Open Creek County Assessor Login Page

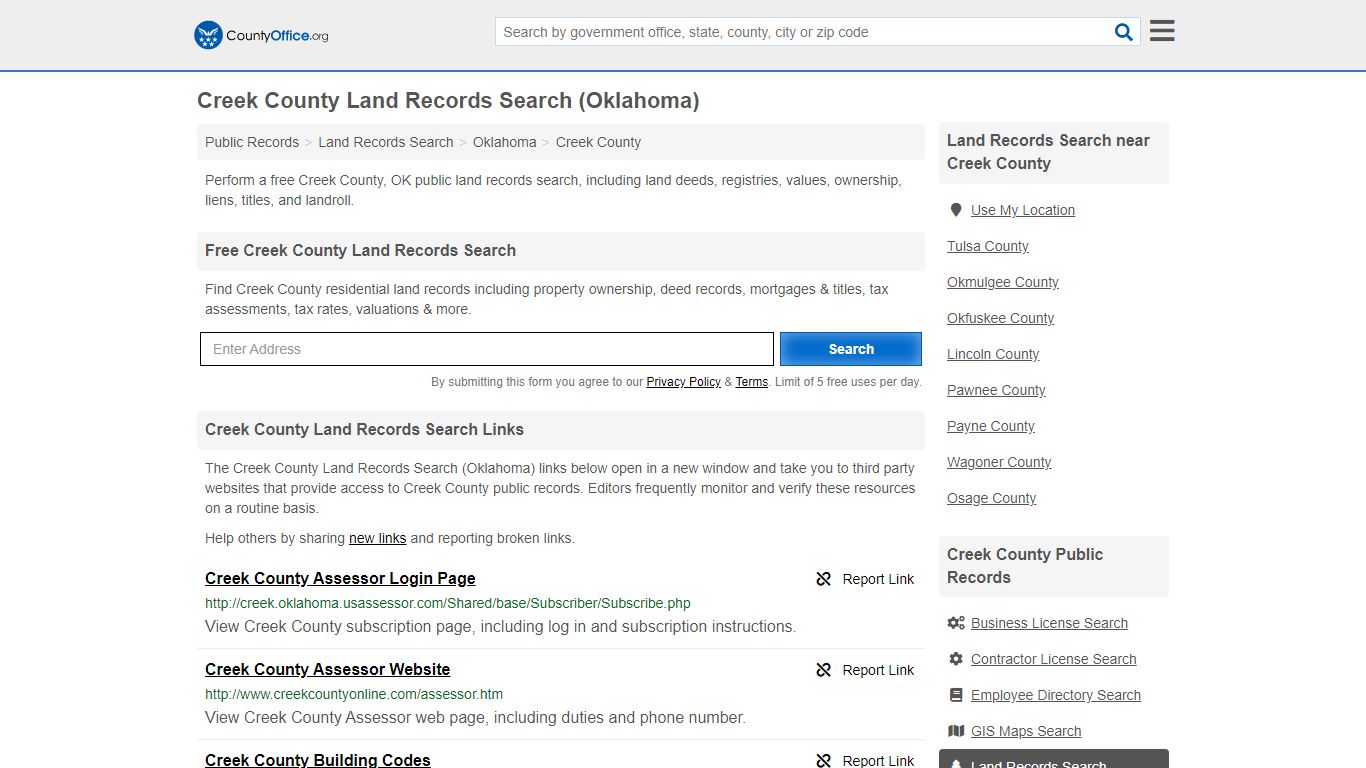click(x=340, y=578)
